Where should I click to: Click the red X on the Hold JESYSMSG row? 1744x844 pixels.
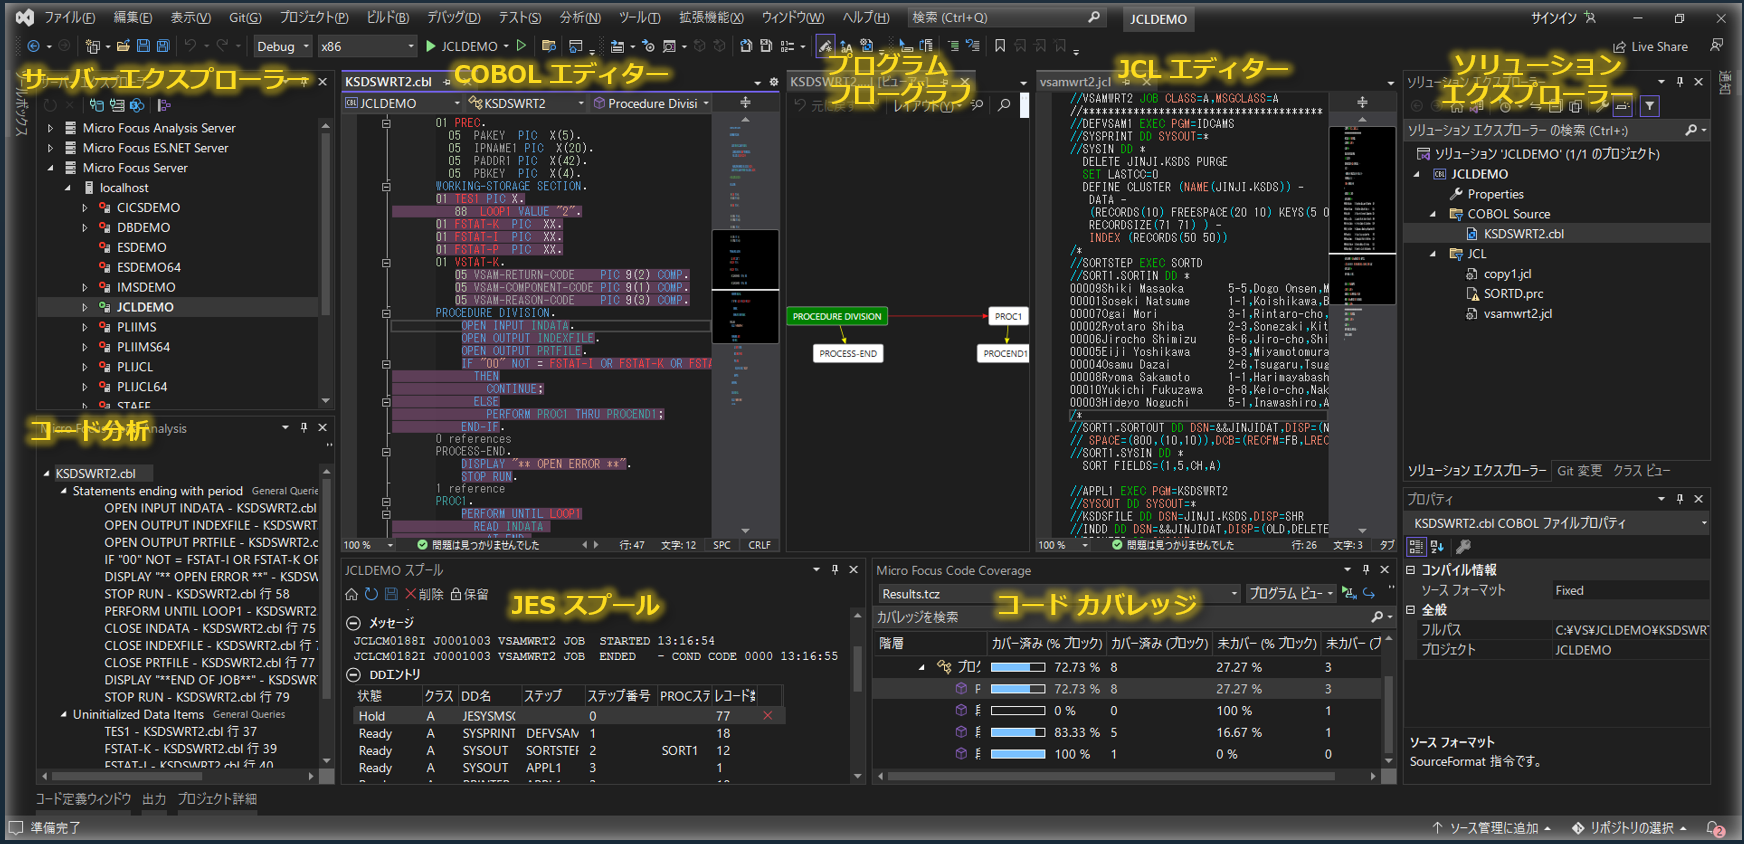767,715
